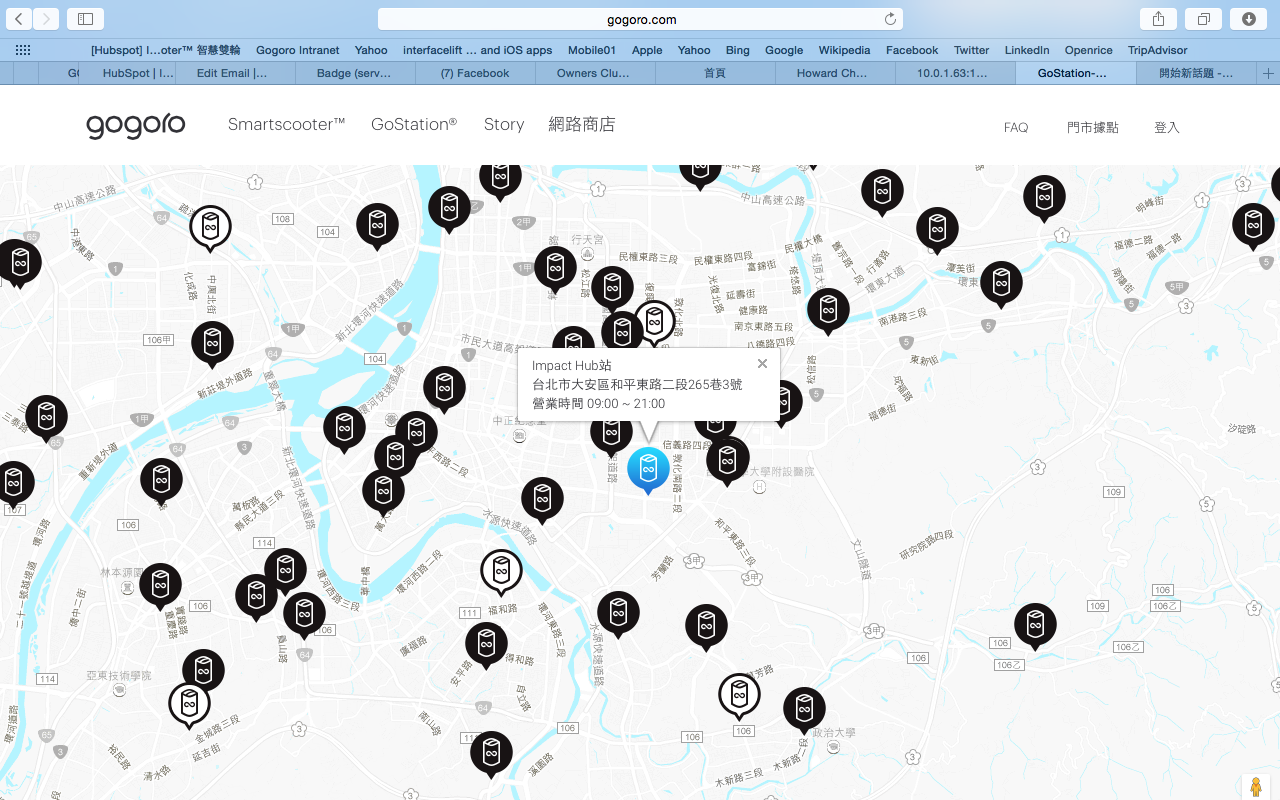
Task: Open the Smartscooter™ page
Action: click(286, 124)
